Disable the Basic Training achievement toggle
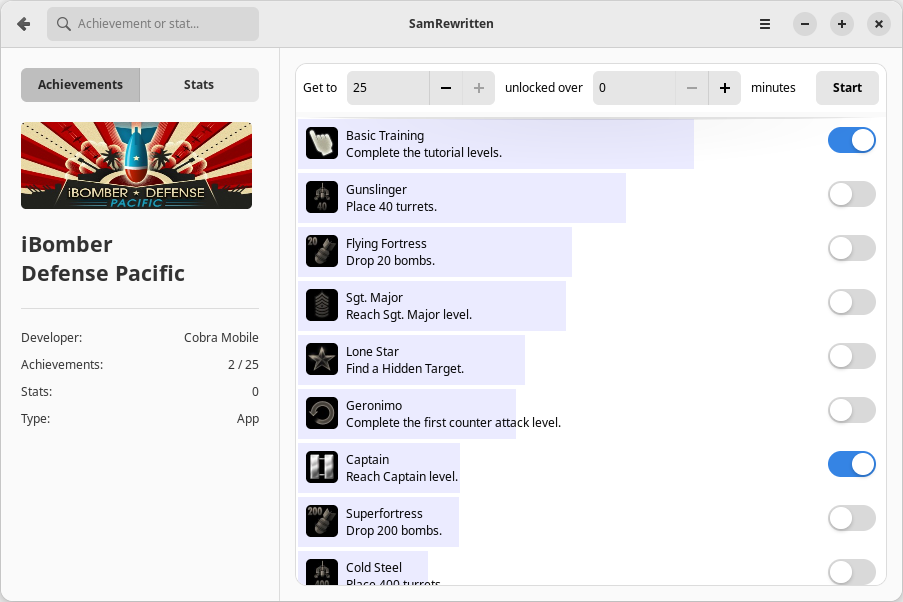This screenshot has height=602, width=903. coord(852,140)
